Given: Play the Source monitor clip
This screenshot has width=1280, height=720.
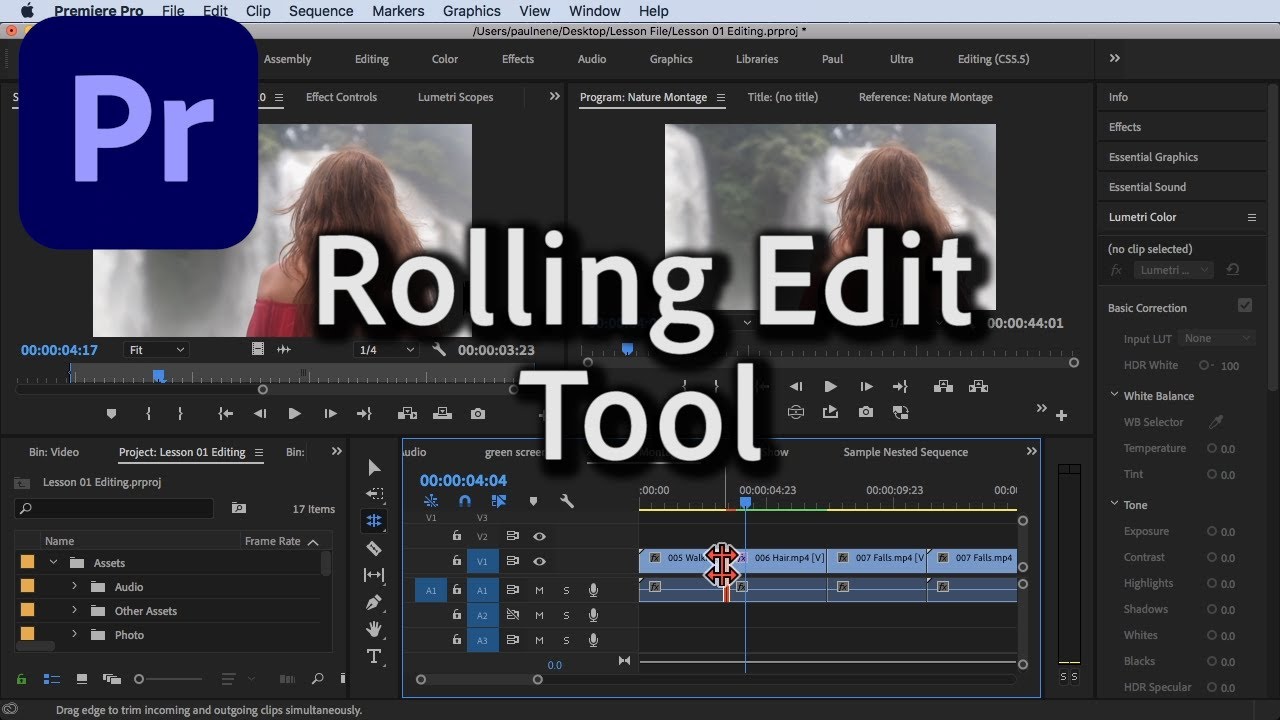Looking at the screenshot, I should click(x=294, y=413).
